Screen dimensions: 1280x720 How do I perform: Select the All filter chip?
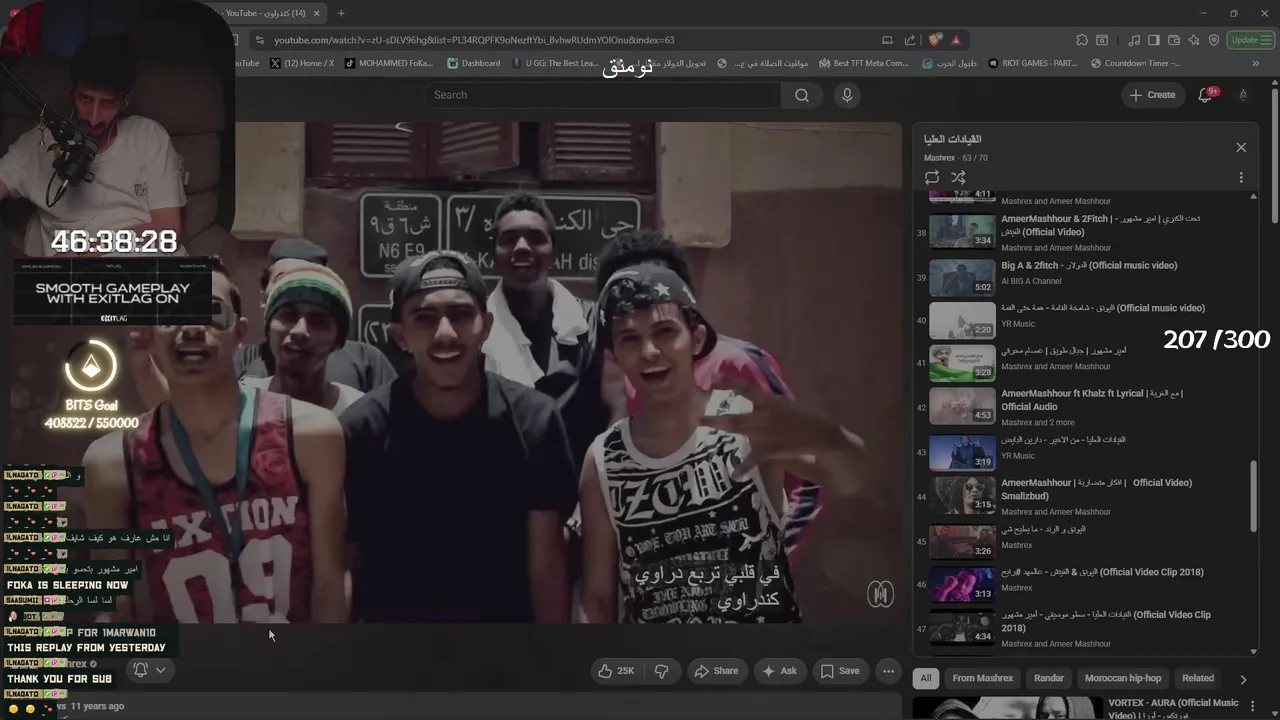(x=926, y=678)
